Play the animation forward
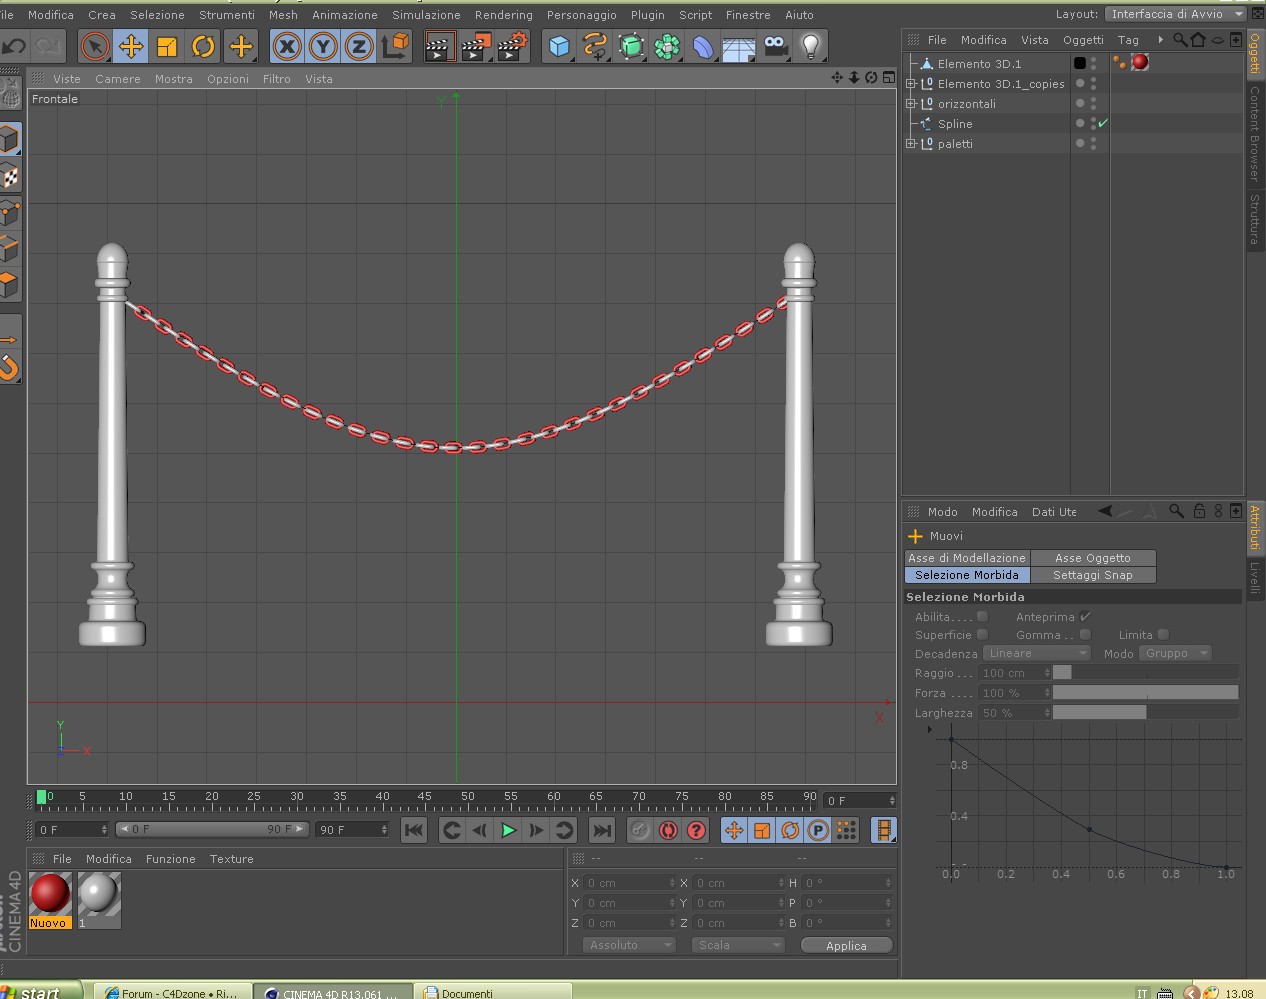The width and height of the screenshot is (1266, 999). [x=508, y=830]
